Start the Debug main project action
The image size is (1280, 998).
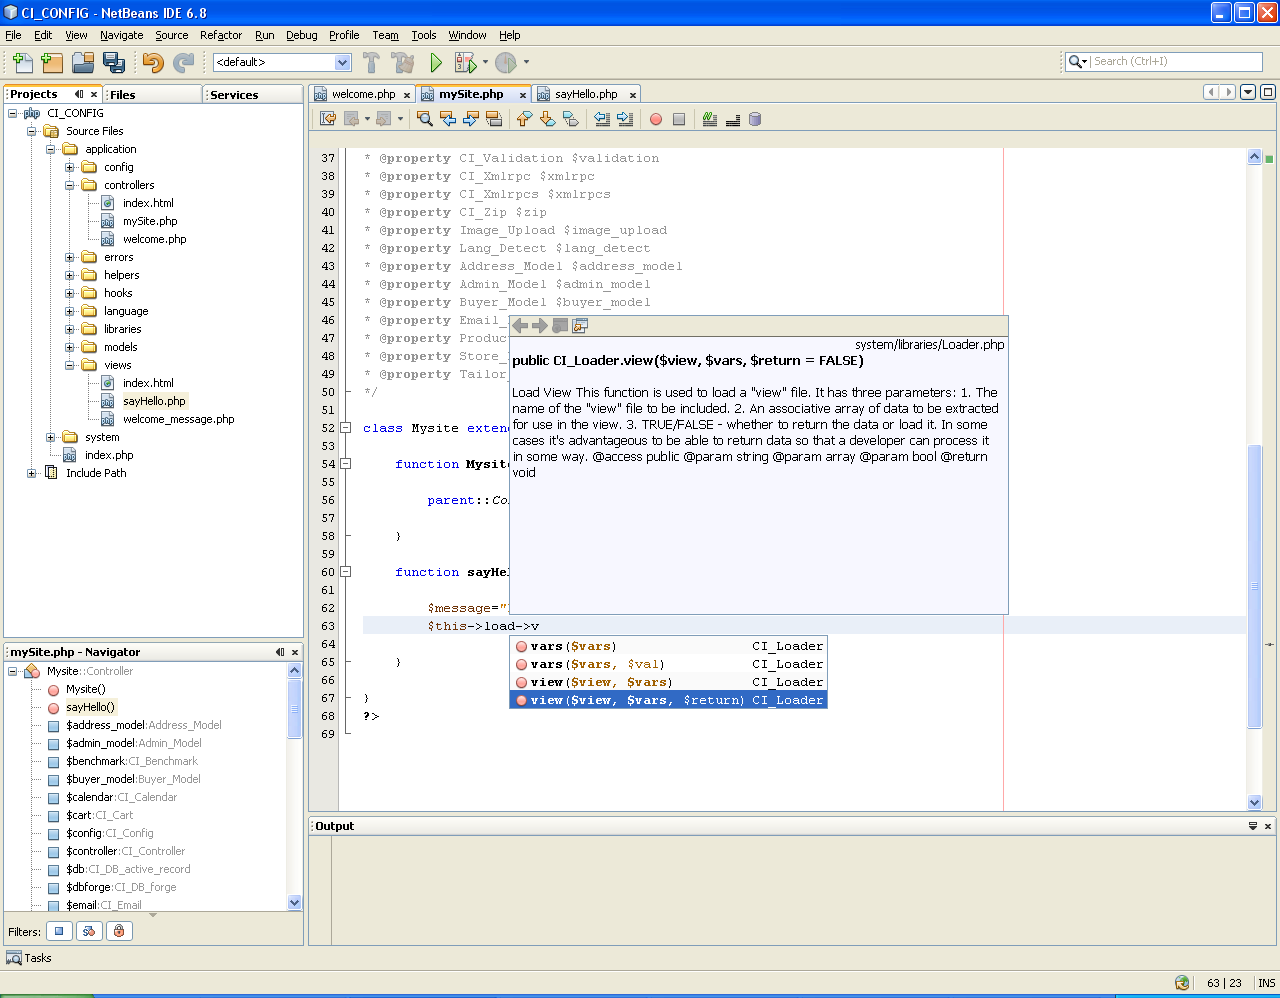(467, 62)
